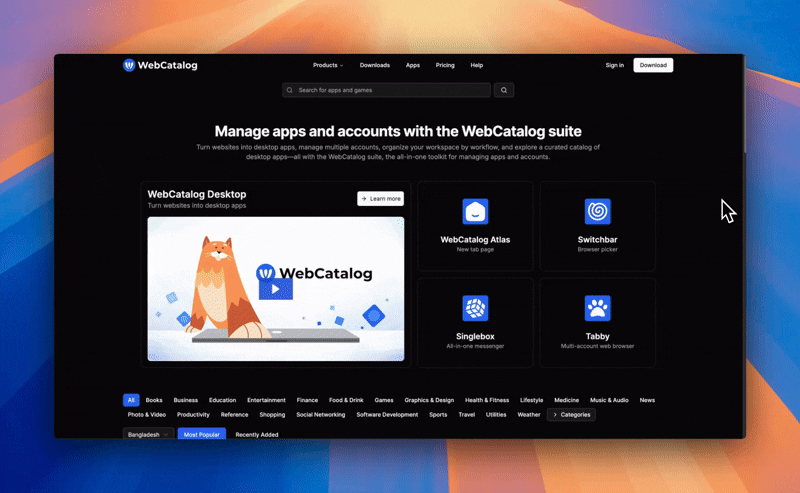This screenshot has height=493, width=800.
Task: Select the Games category
Action: click(x=384, y=400)
